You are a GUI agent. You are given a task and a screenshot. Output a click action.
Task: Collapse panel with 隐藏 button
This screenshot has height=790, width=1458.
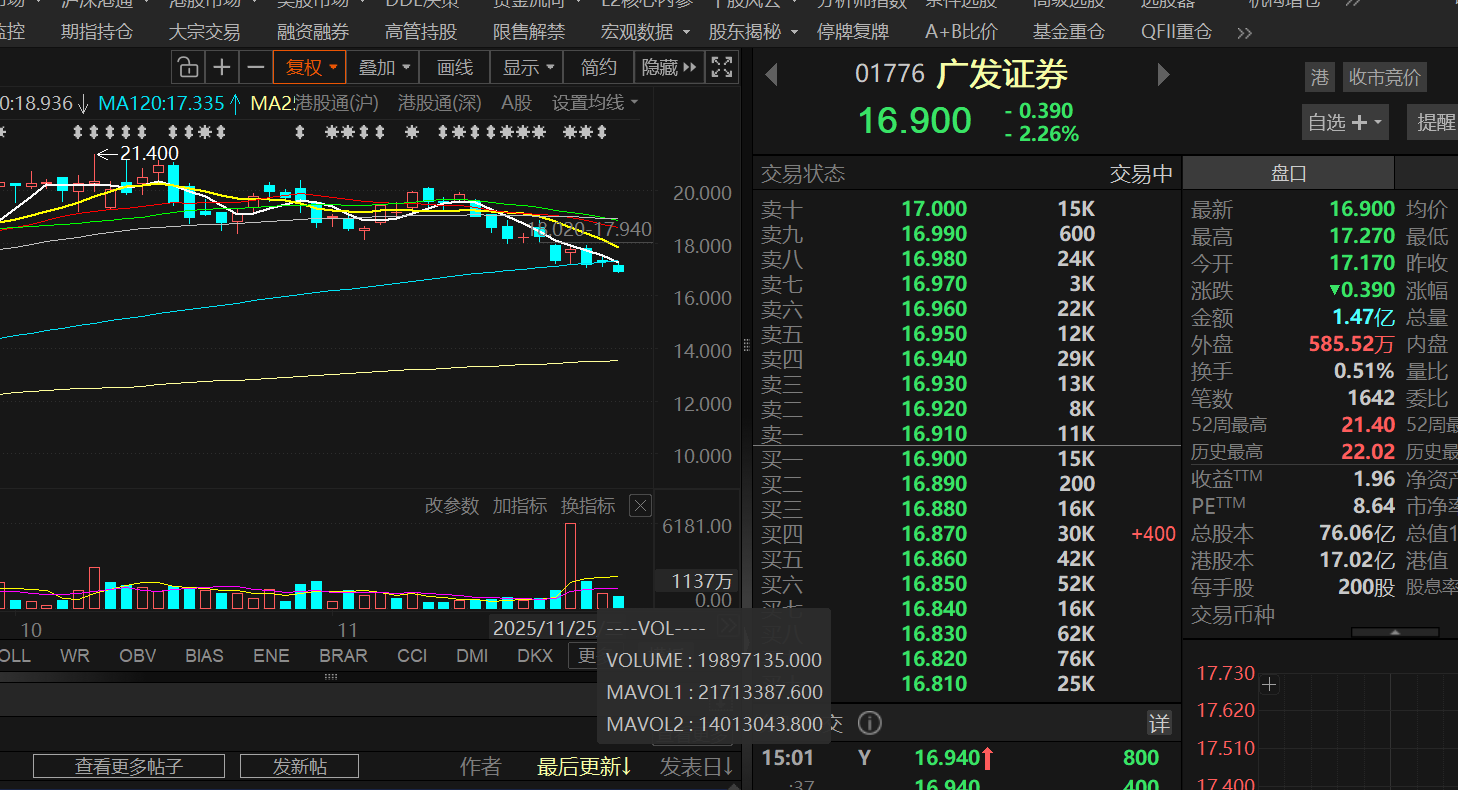coord(669,68)
